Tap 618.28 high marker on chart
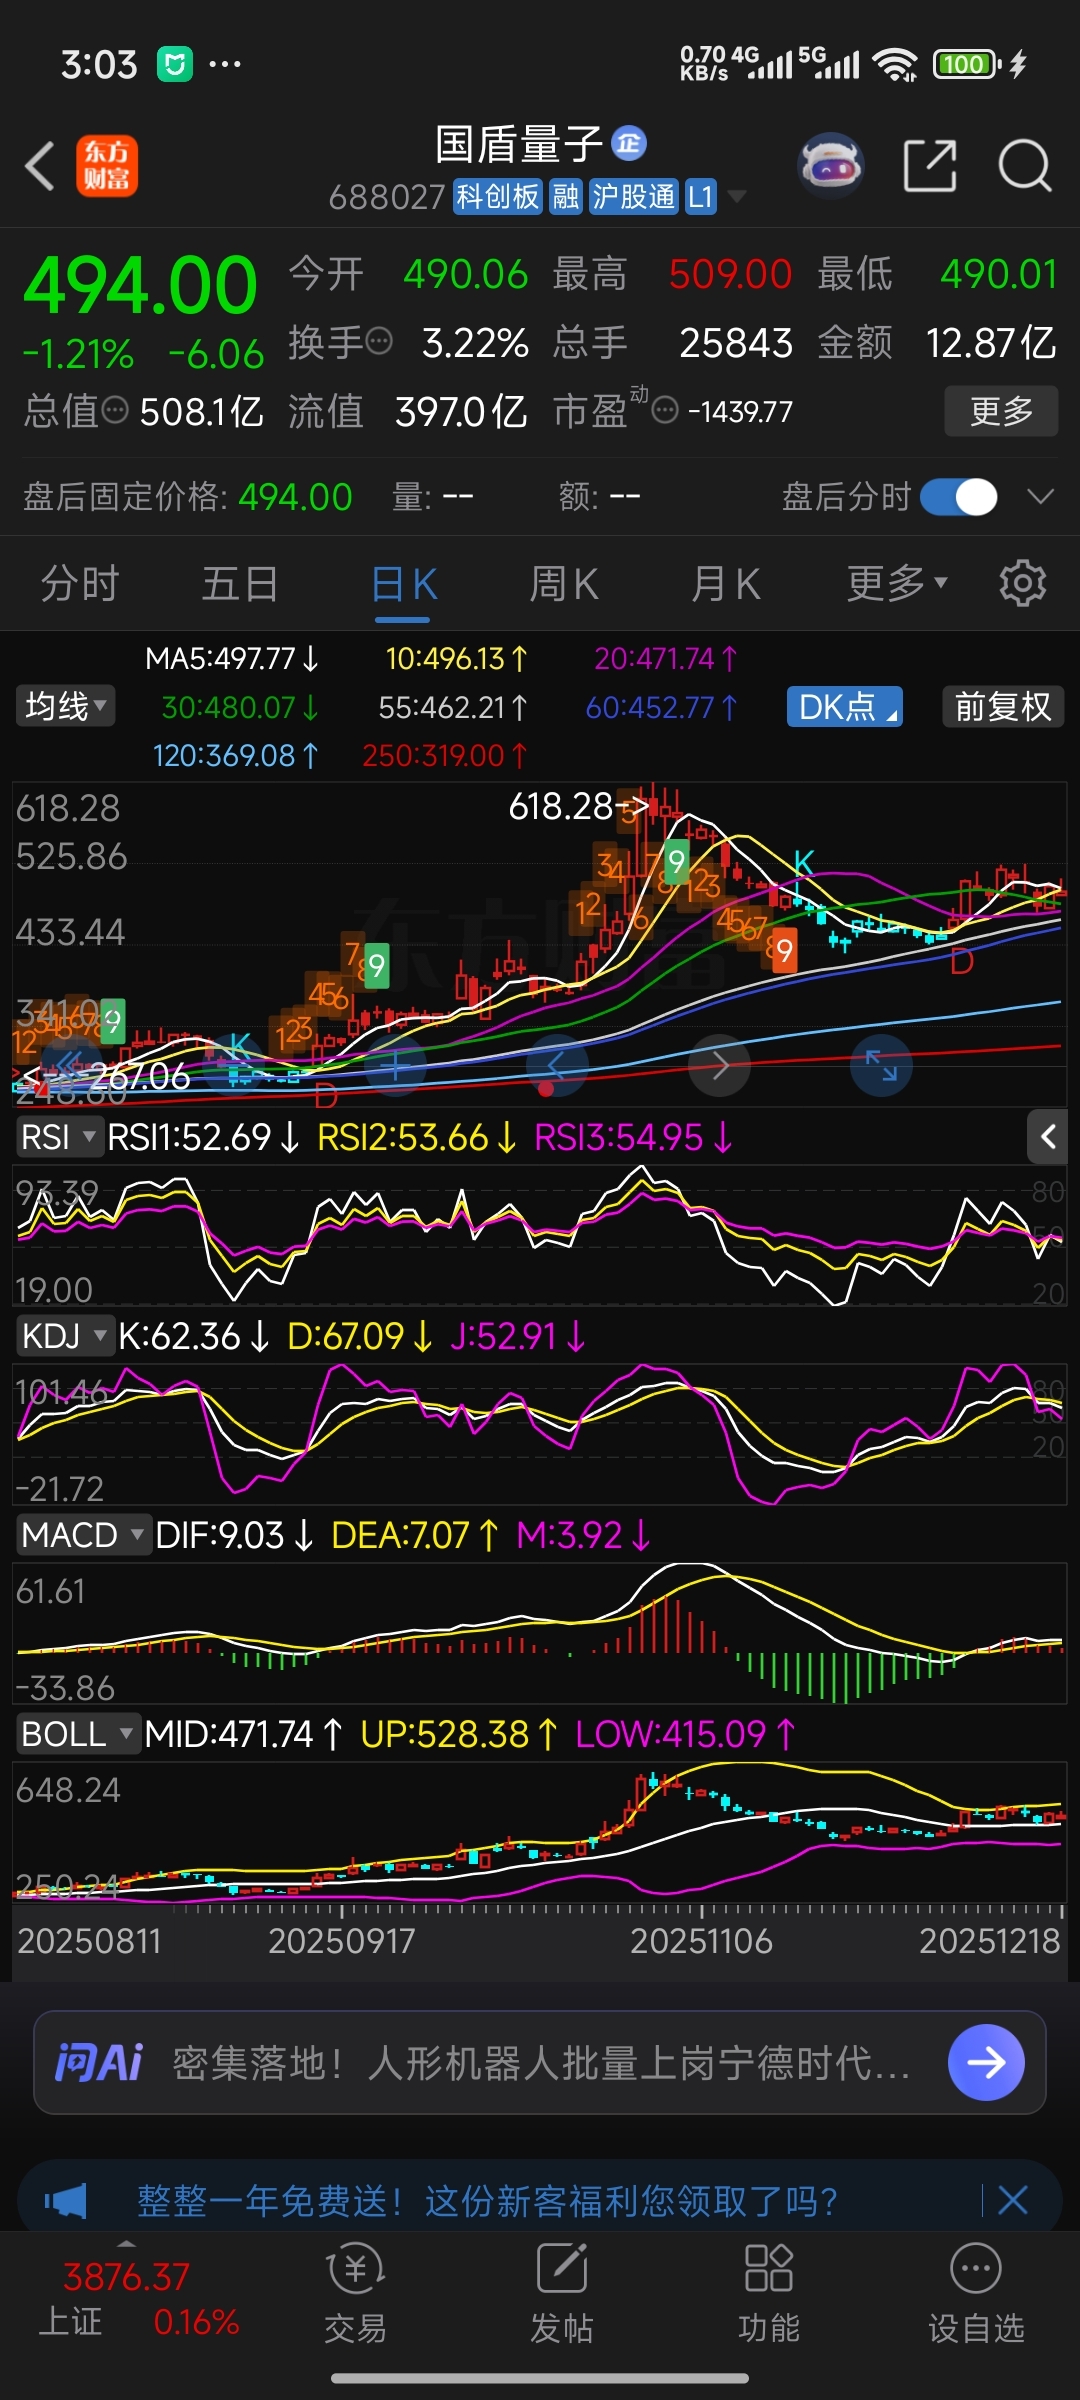This screenshot has height=2400, width=1080. 578,805
